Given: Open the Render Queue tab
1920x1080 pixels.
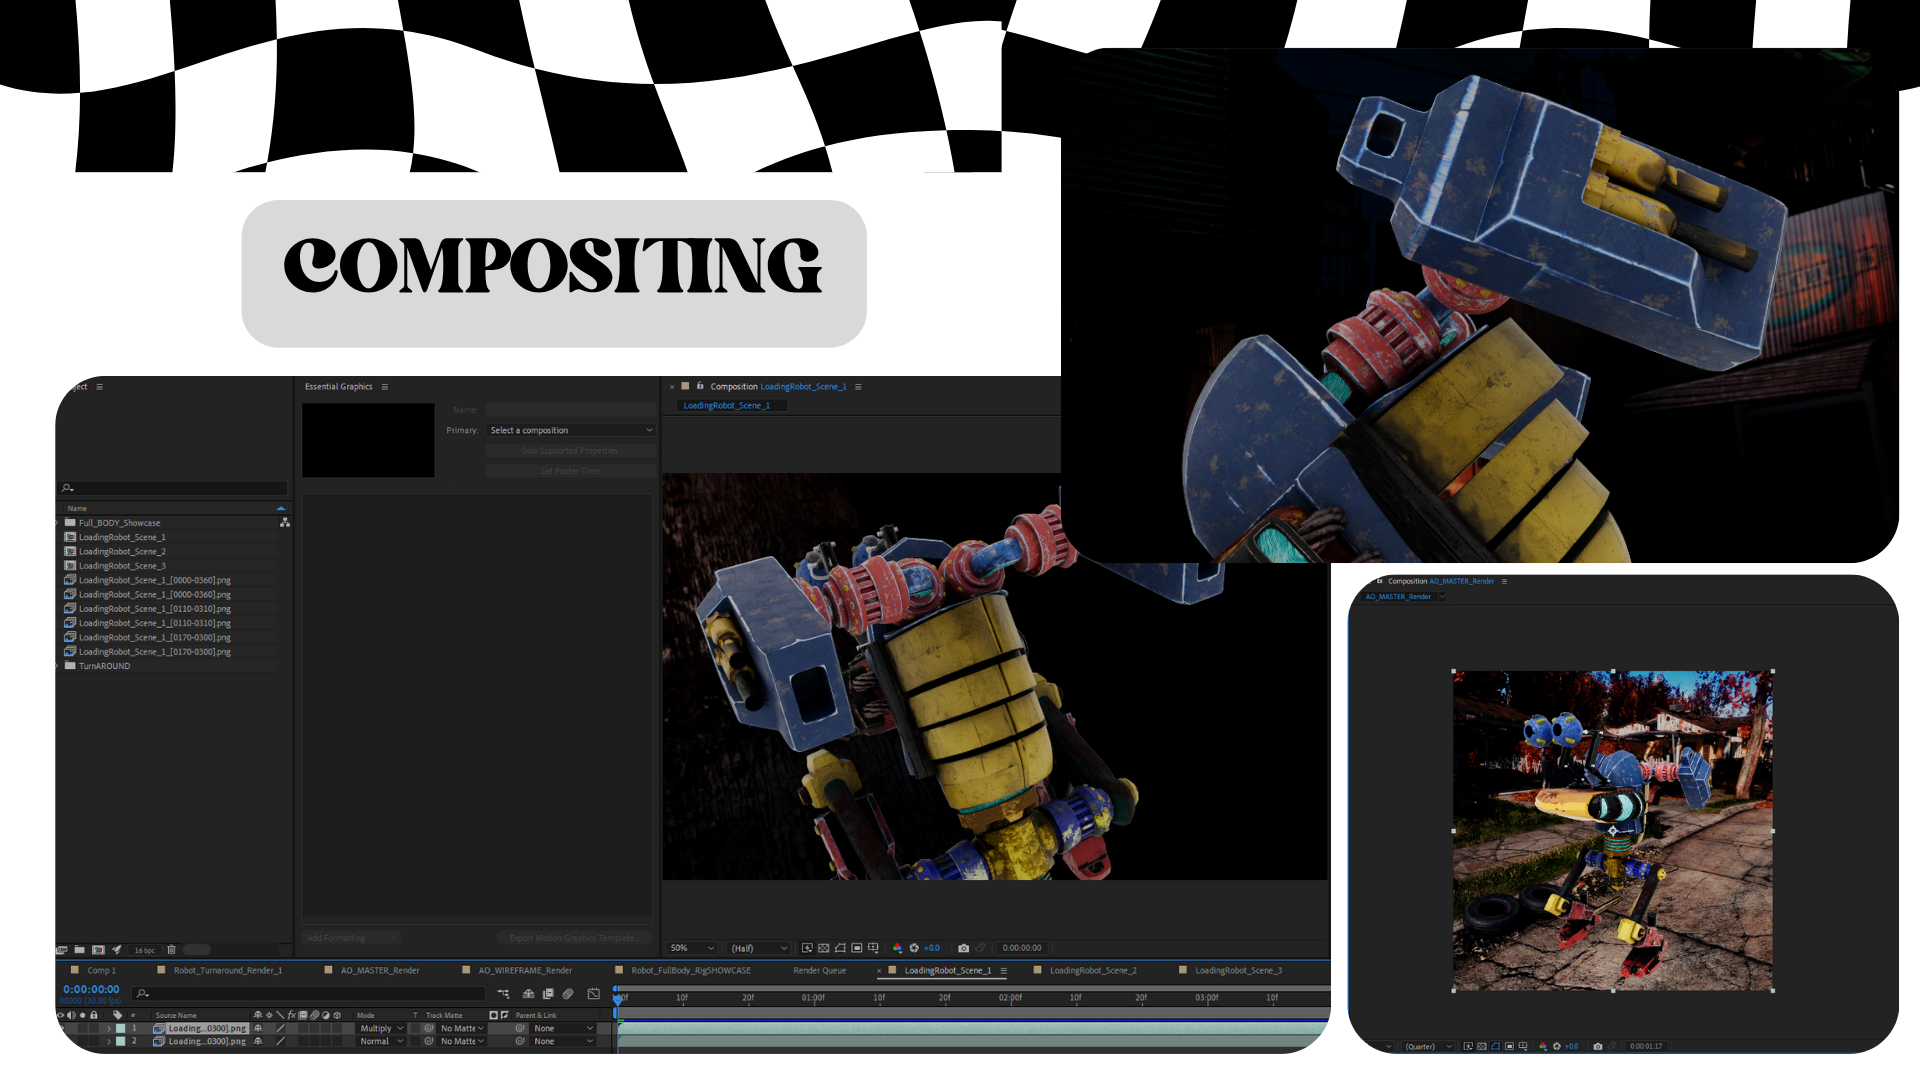Looking at the screenshot, I should click(x=820, y=970).
